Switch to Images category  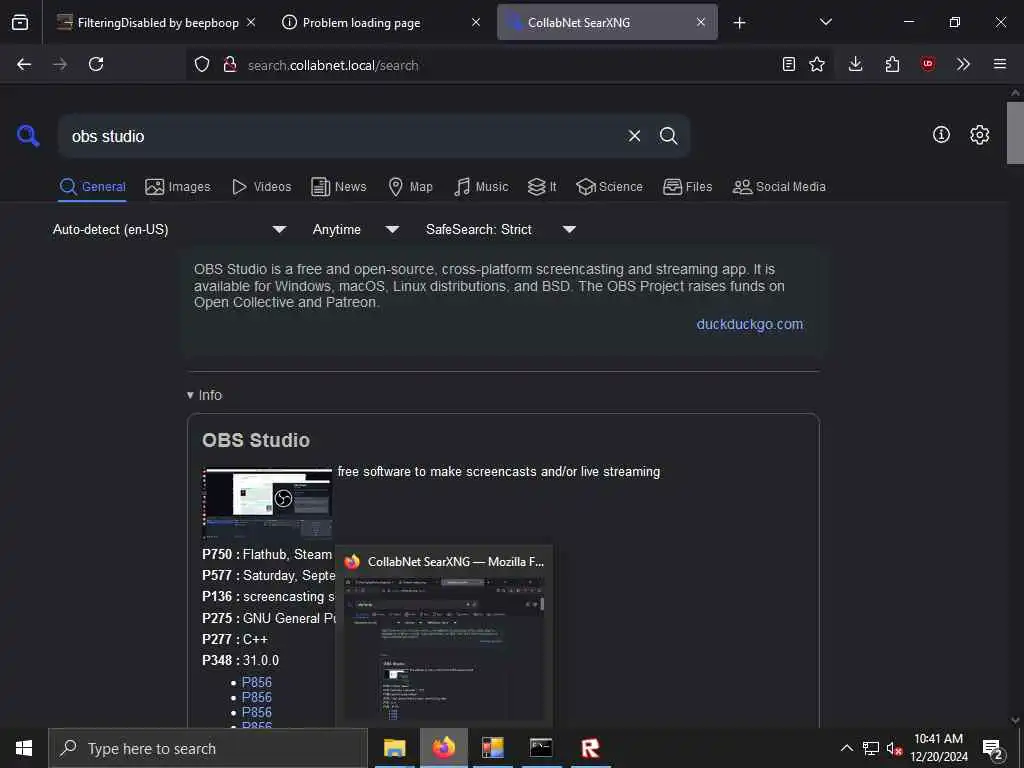click(x=178, y=187)
